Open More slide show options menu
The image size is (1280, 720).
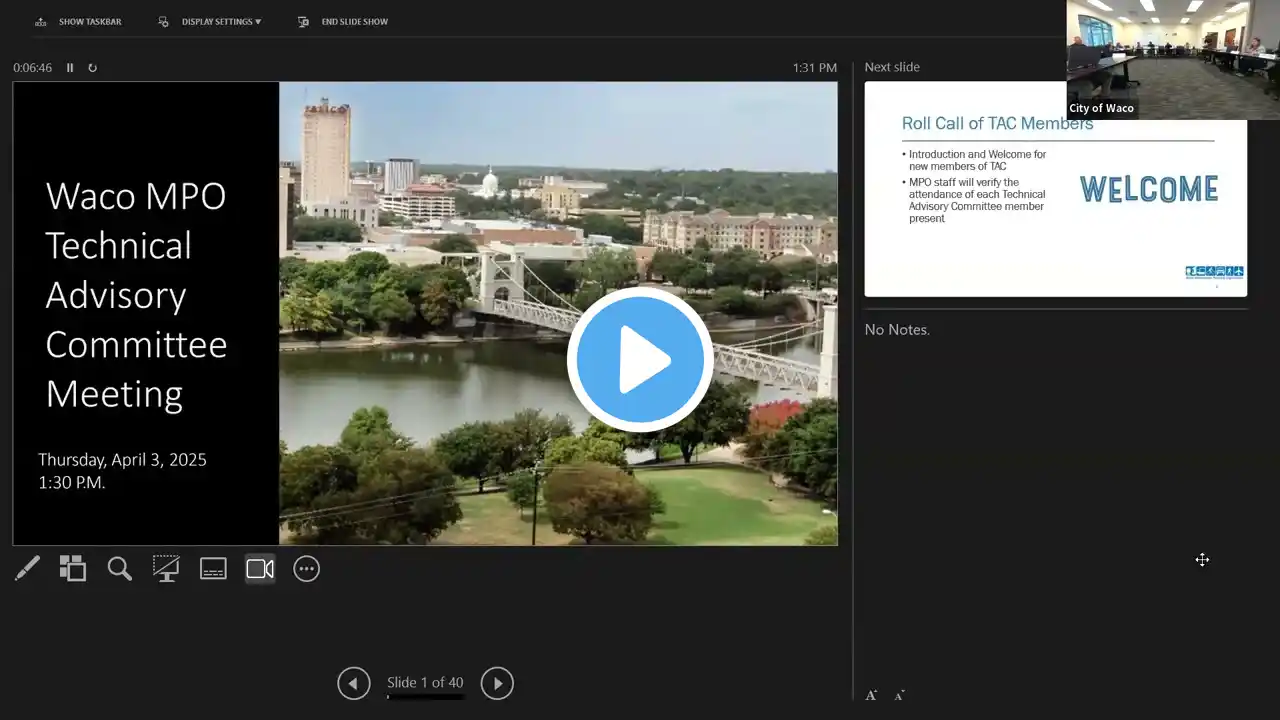tap(306, 569)
